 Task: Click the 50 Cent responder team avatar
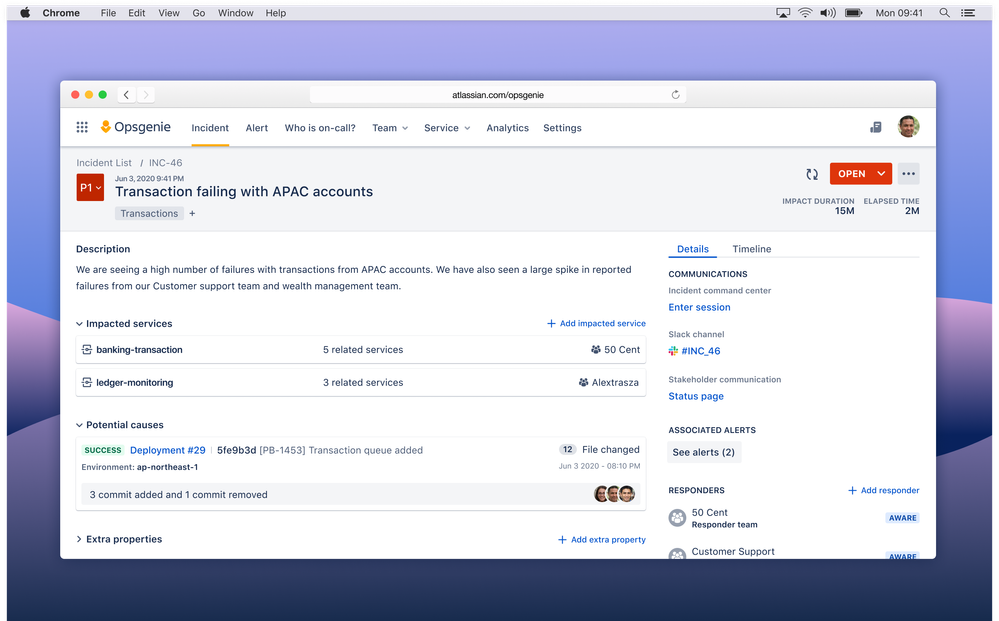point(677,518)
